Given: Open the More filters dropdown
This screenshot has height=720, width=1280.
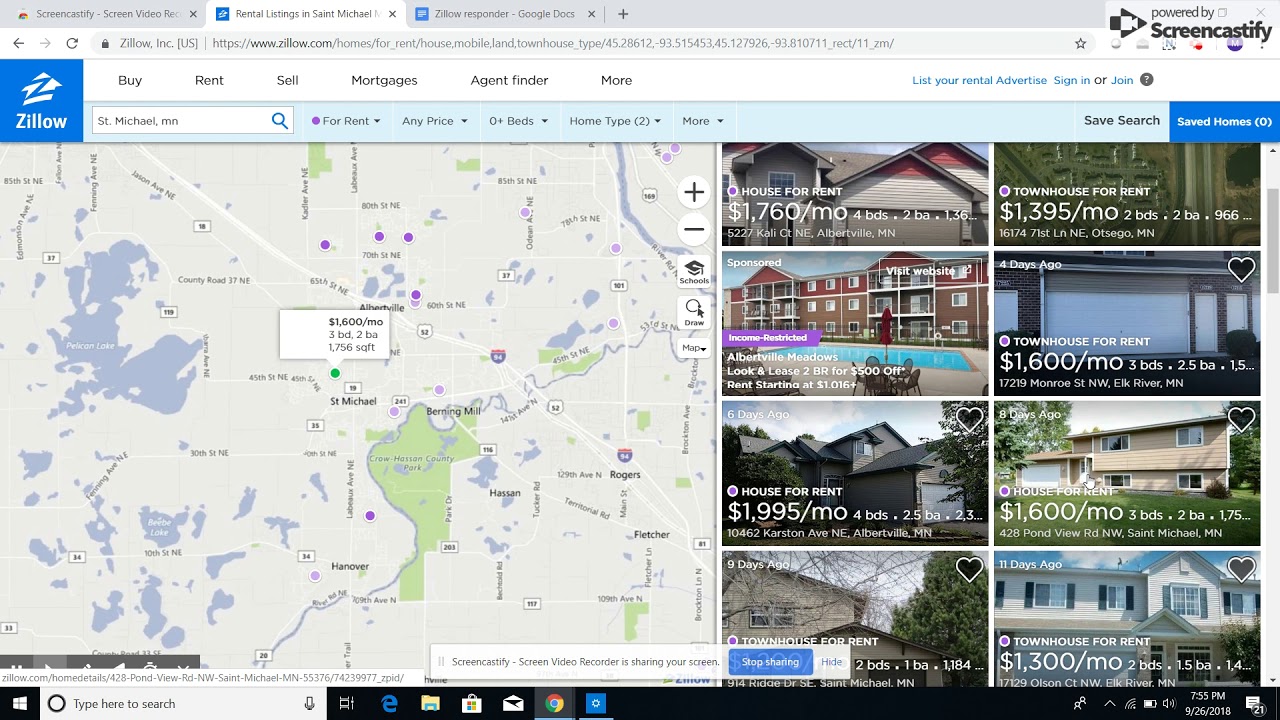Looking at the screenshot, I should click(702, 121).
